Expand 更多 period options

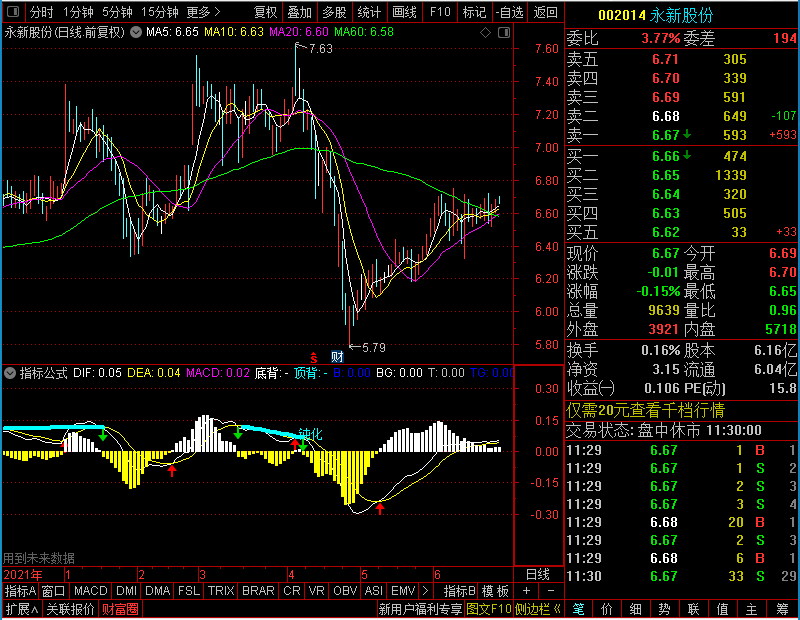(203, 12)
